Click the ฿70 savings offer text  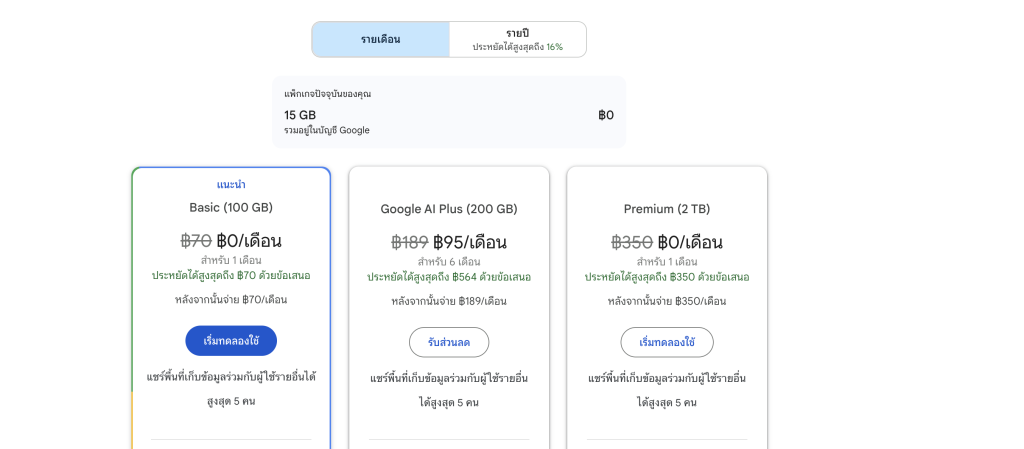[231, 275]
